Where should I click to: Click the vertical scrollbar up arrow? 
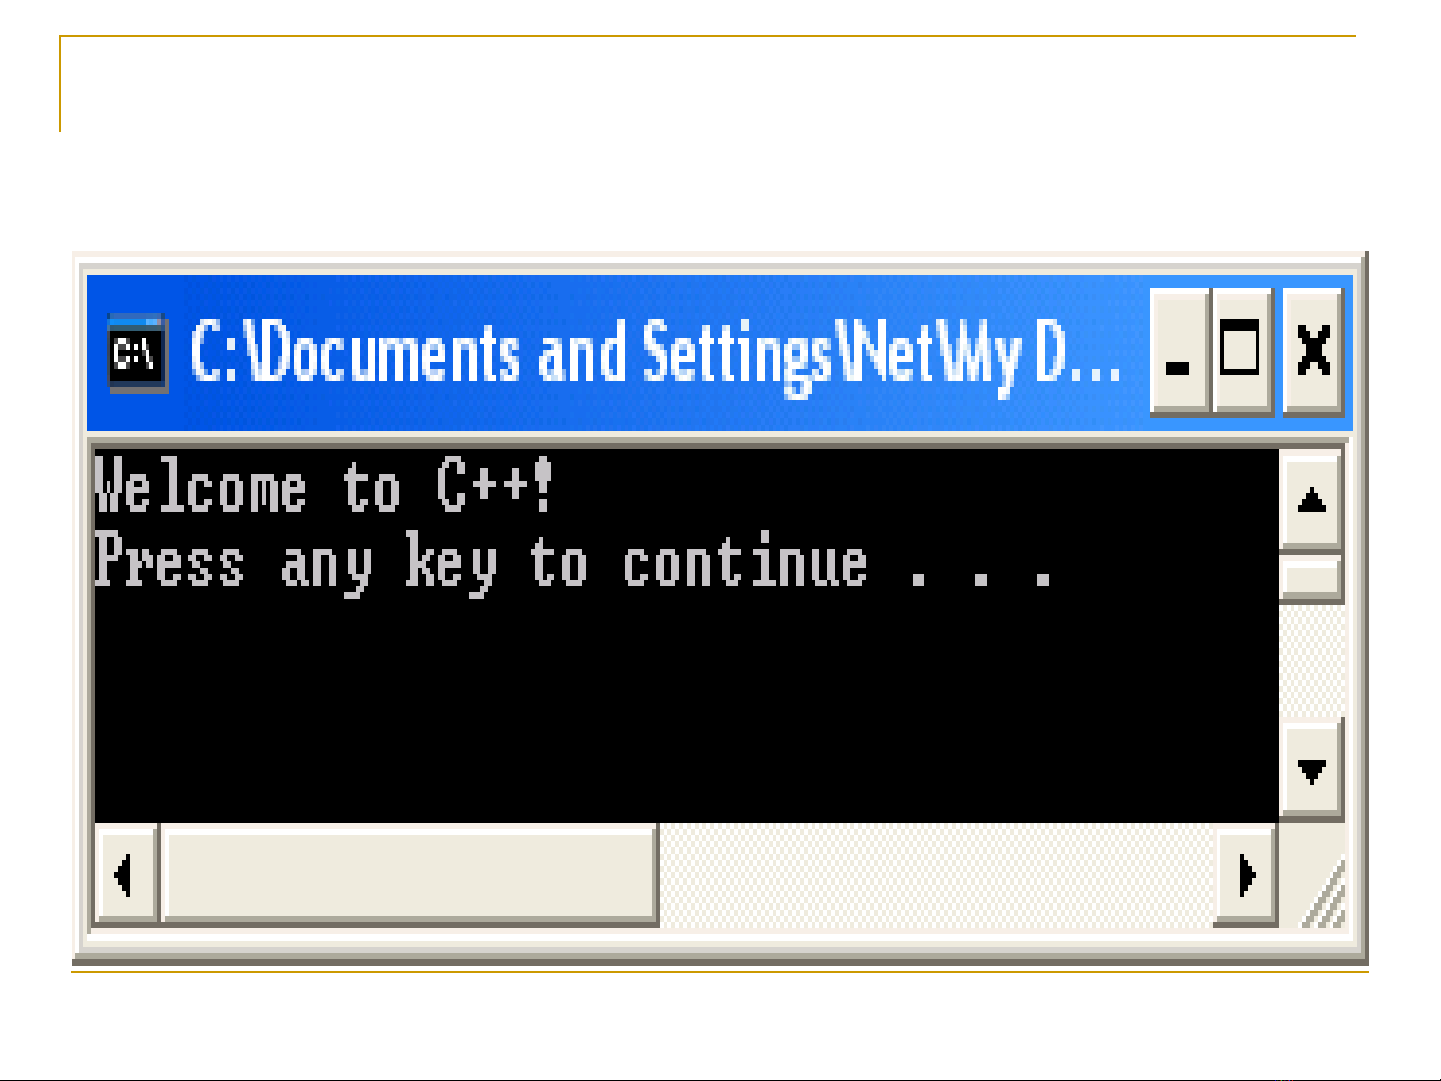[1311, 500]
